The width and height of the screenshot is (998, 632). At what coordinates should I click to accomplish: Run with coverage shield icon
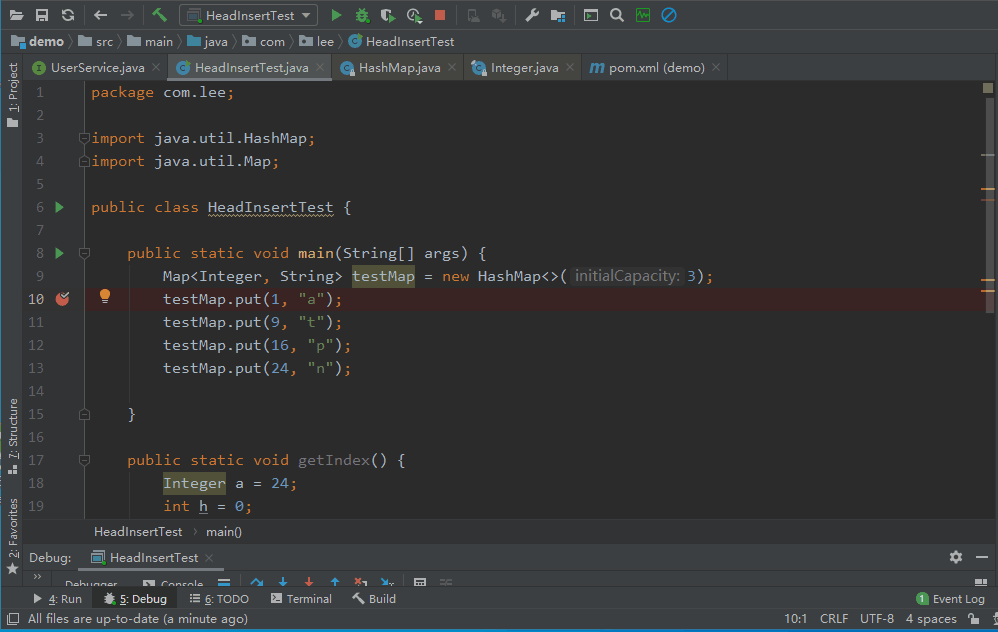click(x=388, y=15)
